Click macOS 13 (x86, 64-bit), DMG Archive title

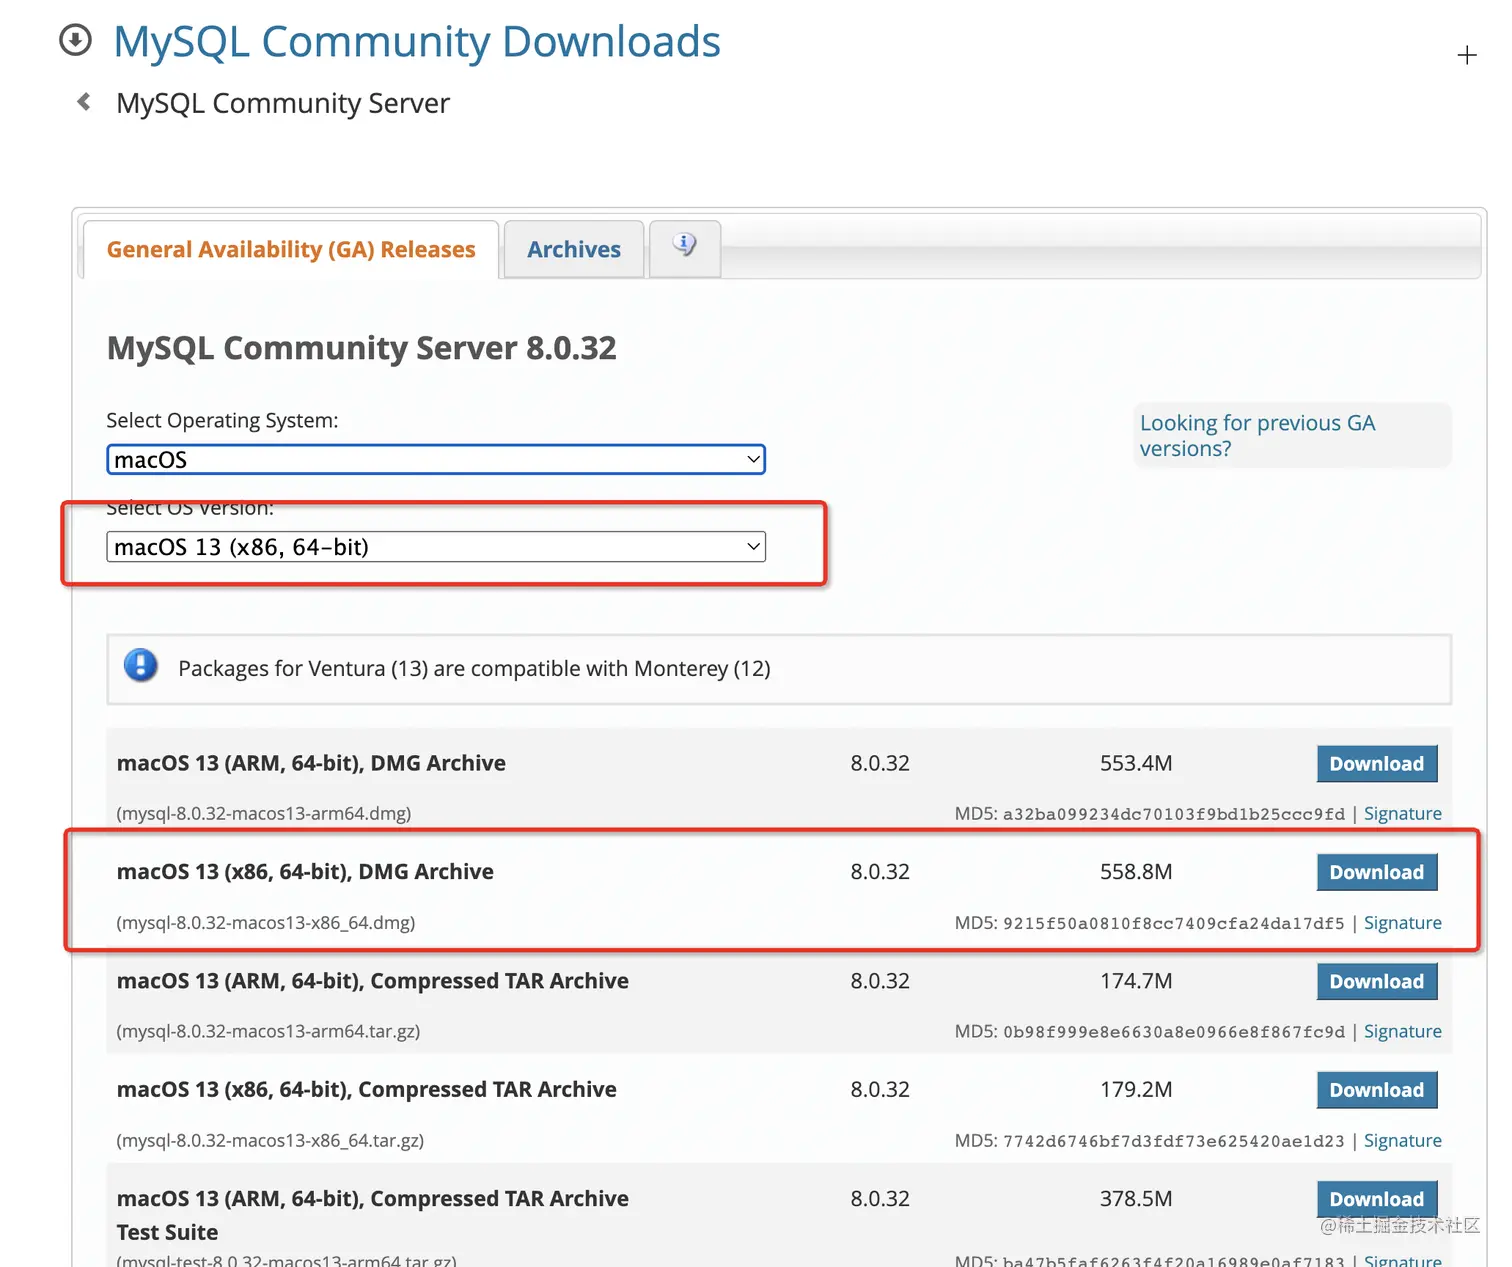[305, 872]
